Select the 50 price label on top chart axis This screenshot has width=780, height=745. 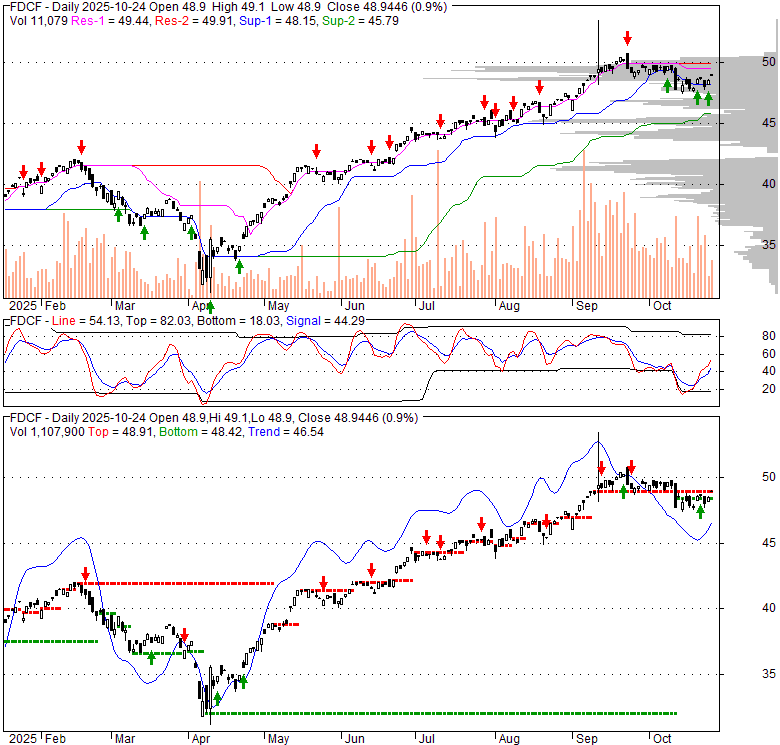click(x=769, y=62)
